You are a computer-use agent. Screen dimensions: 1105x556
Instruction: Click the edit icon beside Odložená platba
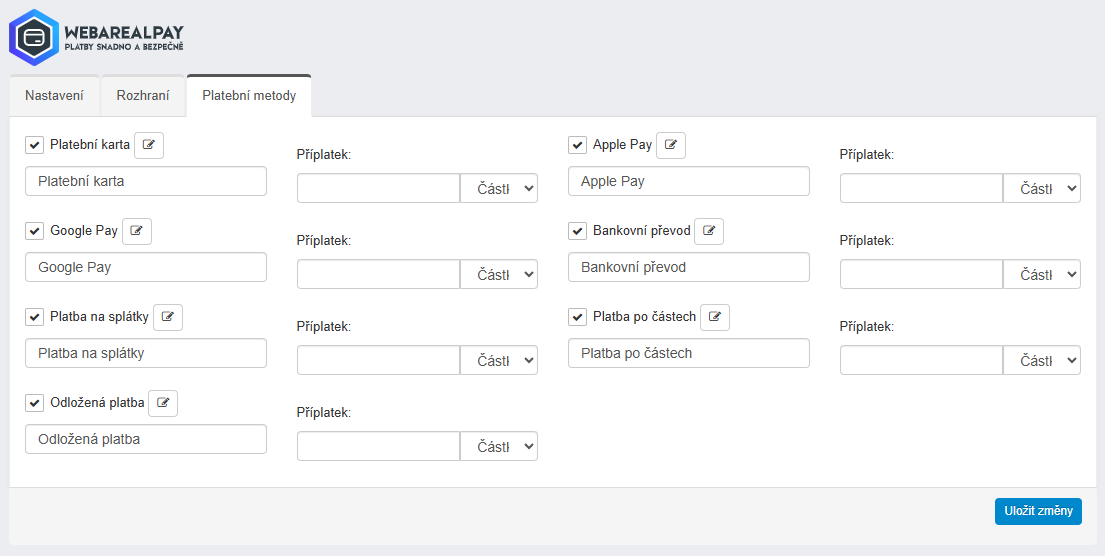pos(163,403)
